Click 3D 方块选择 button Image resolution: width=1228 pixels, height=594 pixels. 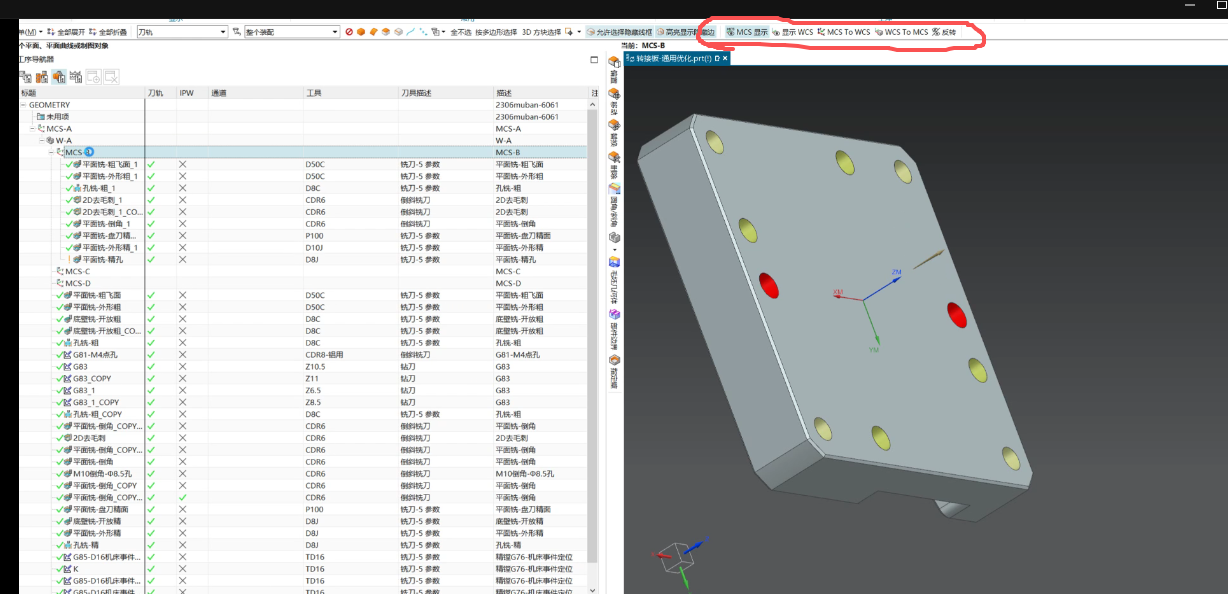pyautogui.click(x=541, y=32)
